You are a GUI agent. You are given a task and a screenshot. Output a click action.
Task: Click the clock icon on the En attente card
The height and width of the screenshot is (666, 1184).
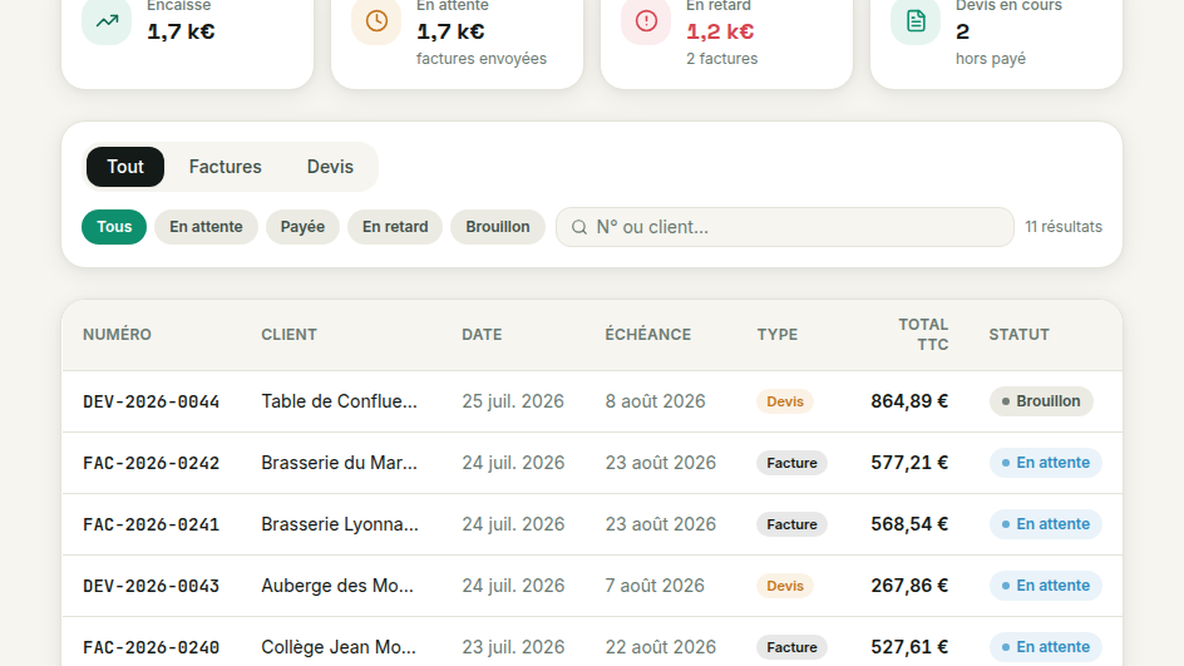click(x=376, y=21)
